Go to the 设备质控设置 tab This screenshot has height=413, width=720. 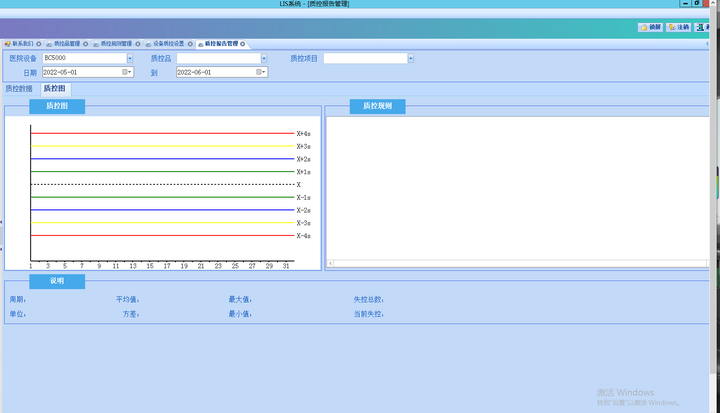coord(167,44)
